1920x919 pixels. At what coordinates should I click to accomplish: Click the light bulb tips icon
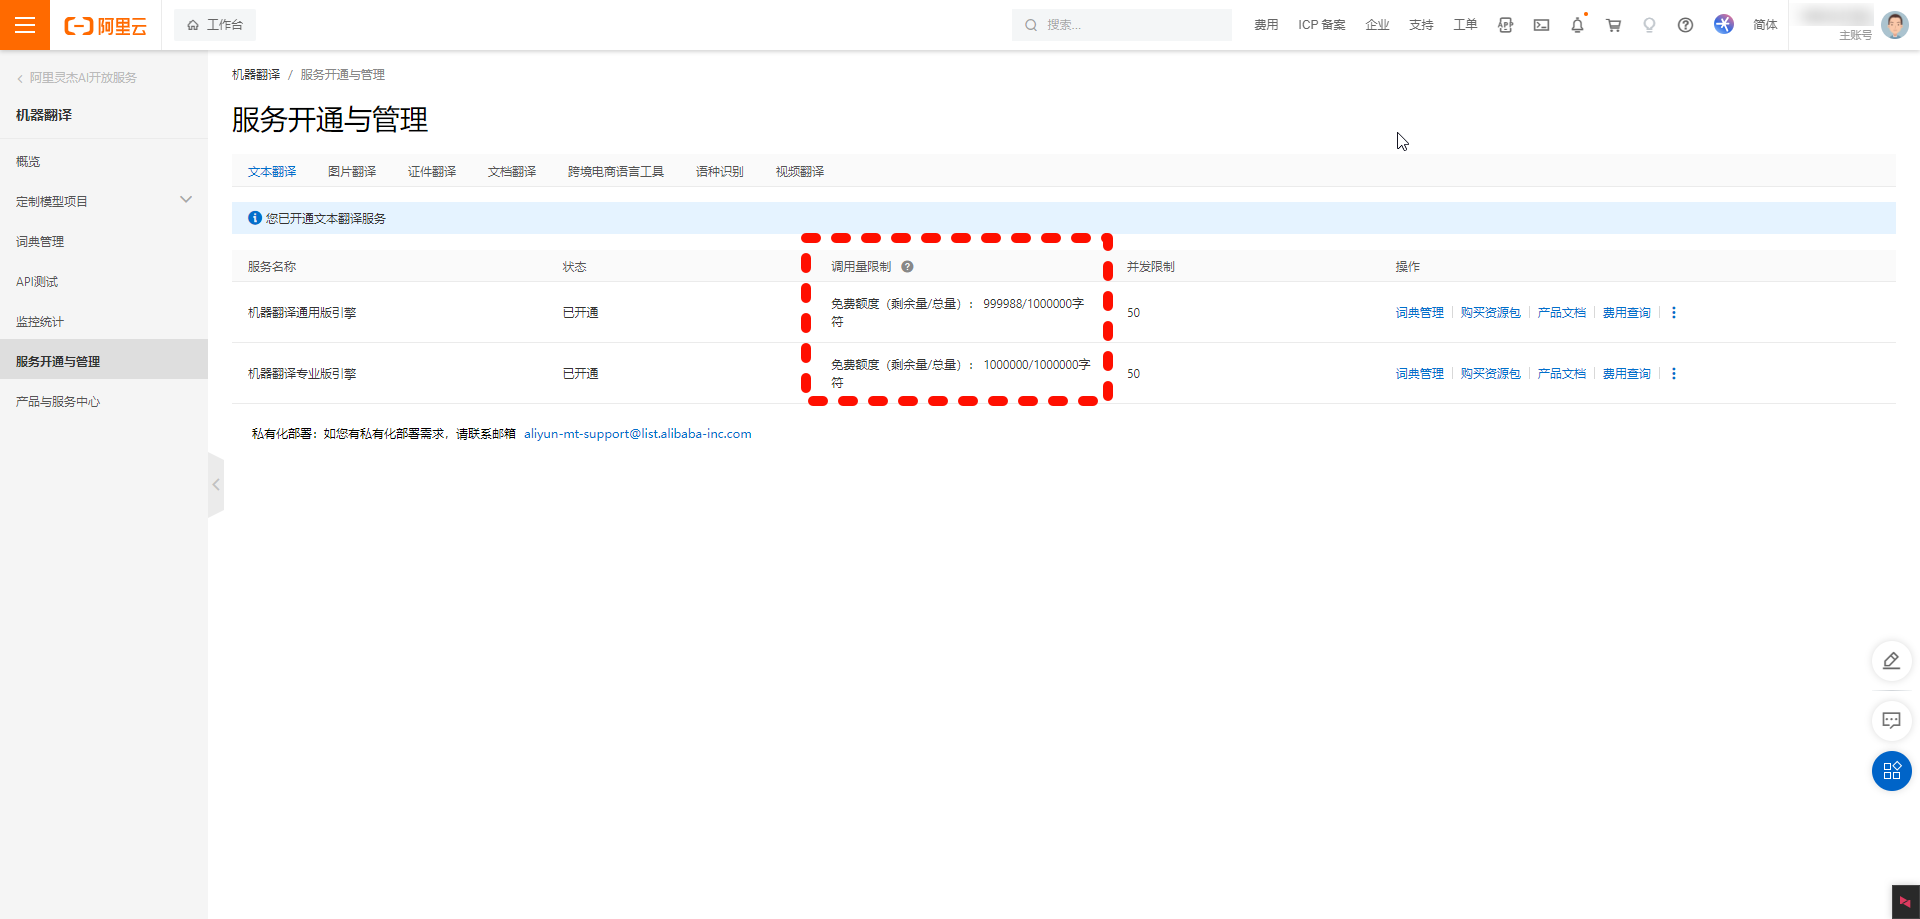1649,25
